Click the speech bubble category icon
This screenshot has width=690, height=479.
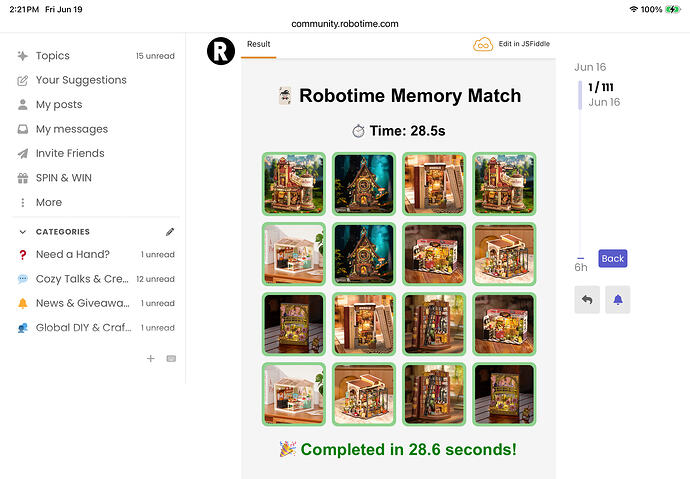[x=22, y=279]
